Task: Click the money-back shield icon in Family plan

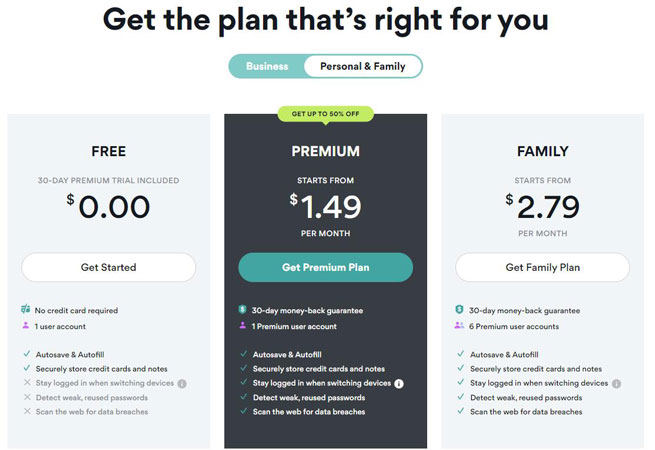Action: click(460, 311)
